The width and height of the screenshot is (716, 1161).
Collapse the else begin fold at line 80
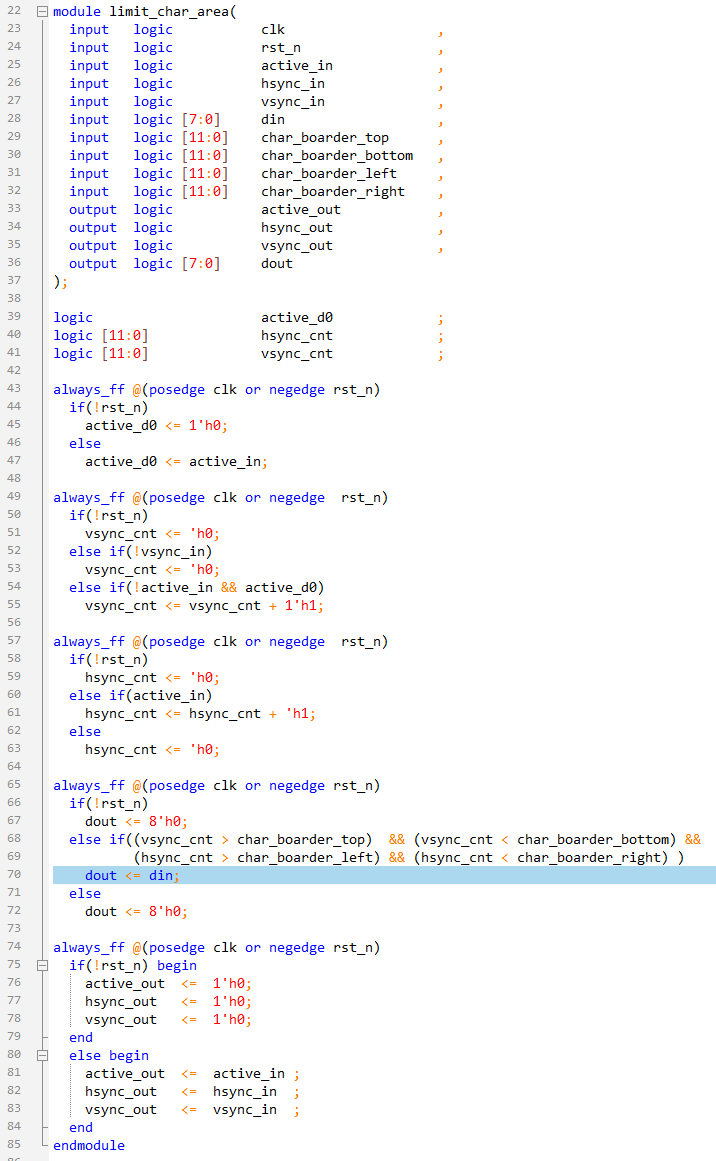click(42, 1056)
